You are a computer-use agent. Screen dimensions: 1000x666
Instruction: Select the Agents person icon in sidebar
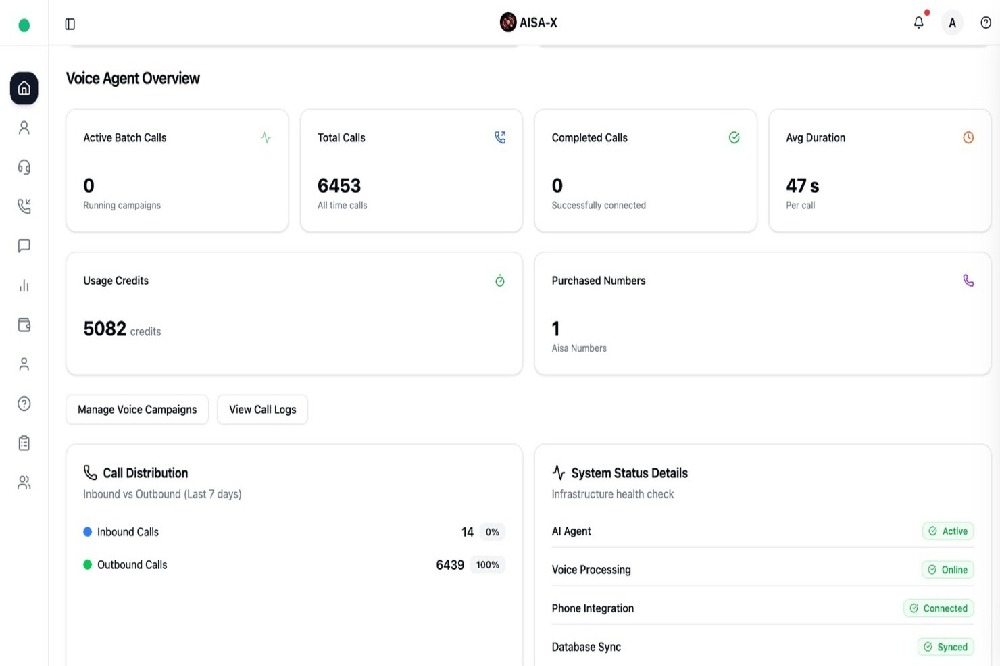tap(23, 127)
